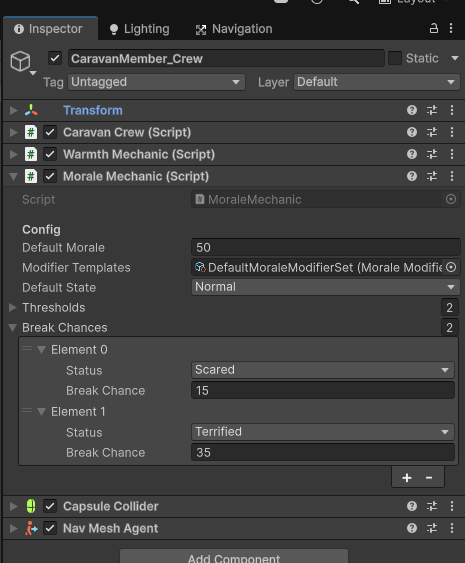Collapse the Break Chances list
The width and height of the screenshot is (465, 563).
(x=13, y=327)
